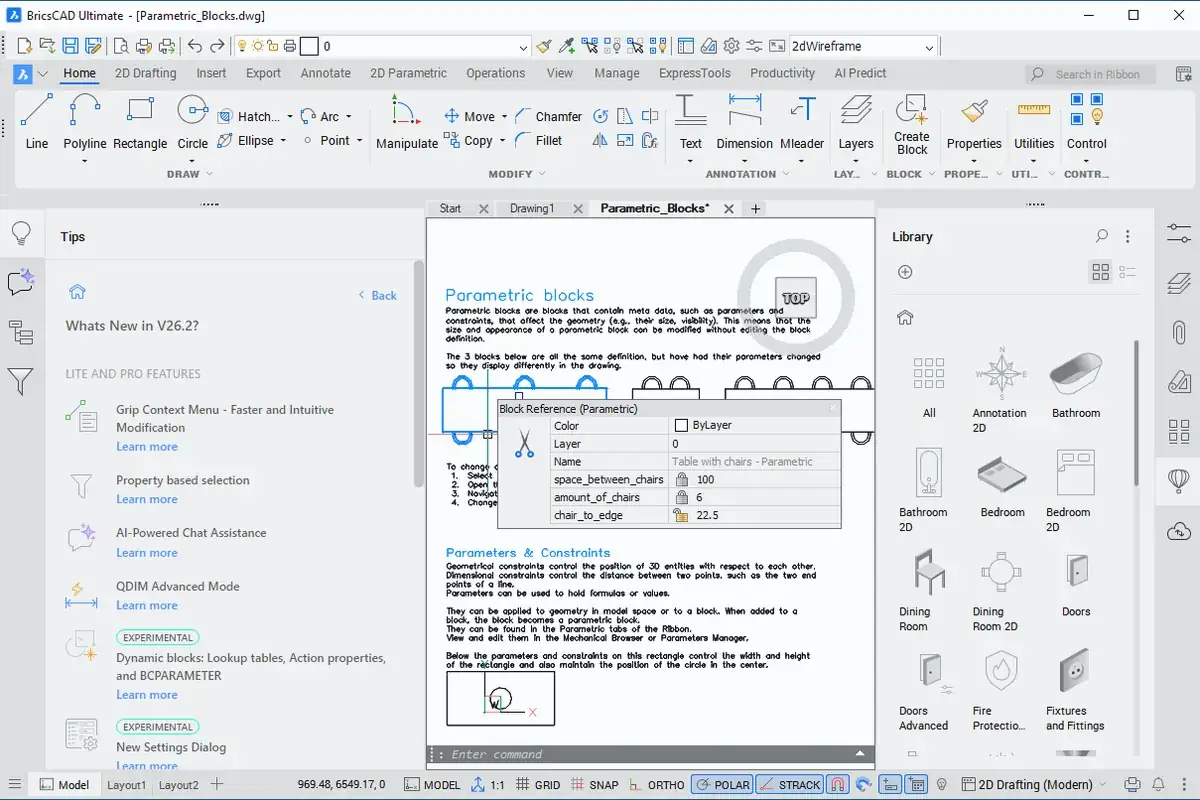The image size is (1200, 800).
Task: Switch Library to grid view
Action: 1101,272
